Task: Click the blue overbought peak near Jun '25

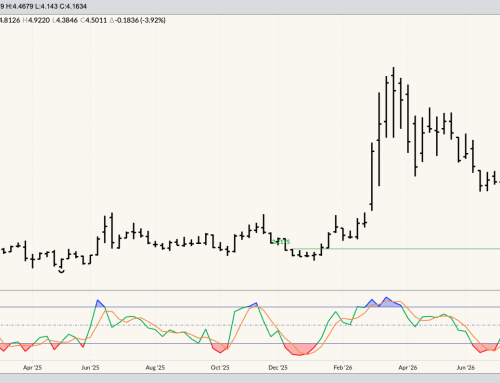Action: [100, 304]
